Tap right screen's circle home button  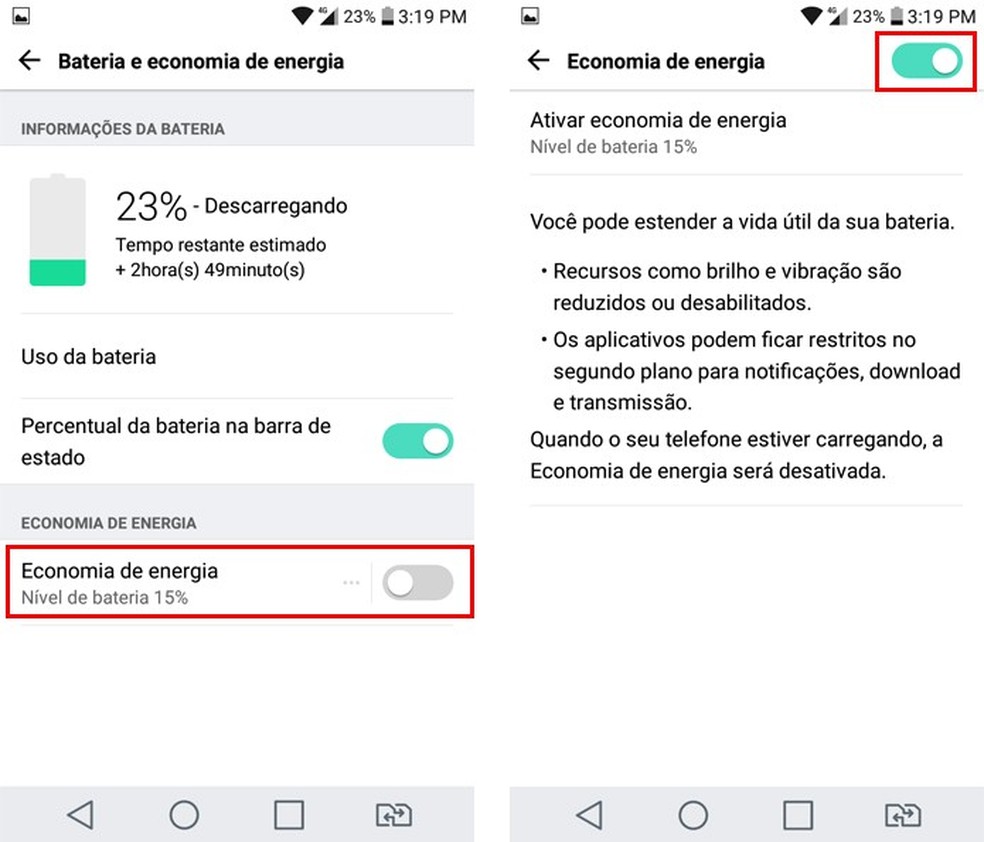pyautogui.click(x=693, y=814)
